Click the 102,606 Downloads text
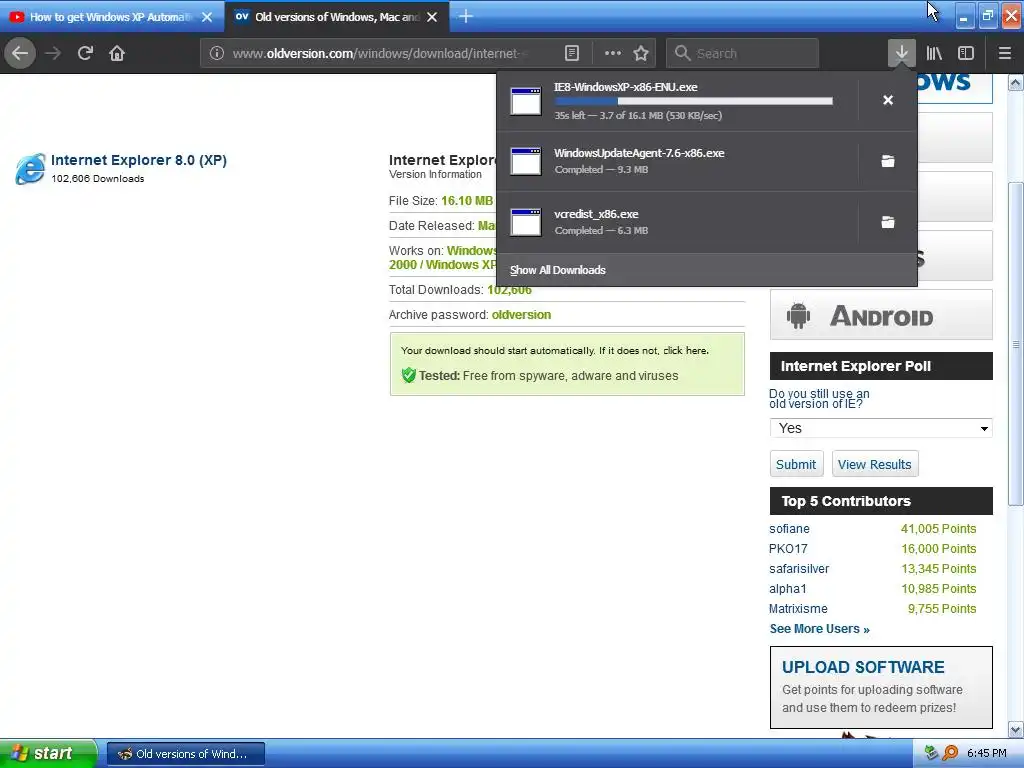The height and width of the screenshot is (768, 1024). point(98,178)
